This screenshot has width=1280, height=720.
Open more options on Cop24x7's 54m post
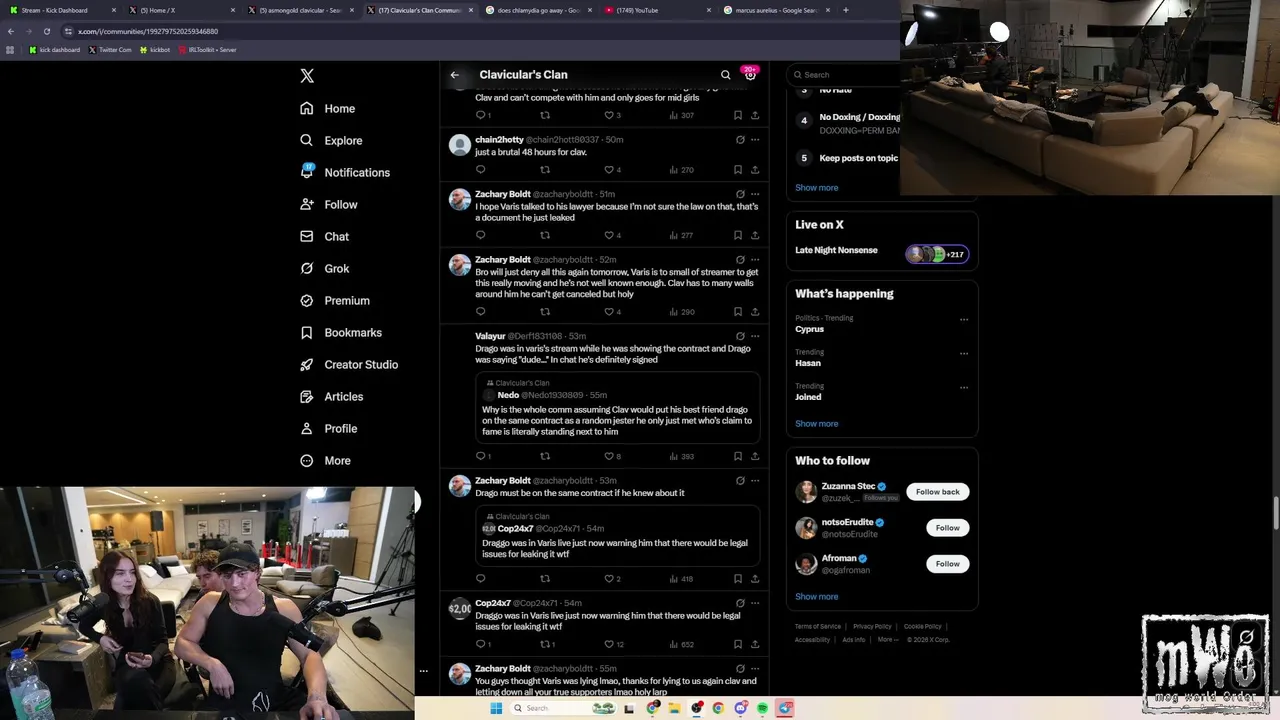755,603
